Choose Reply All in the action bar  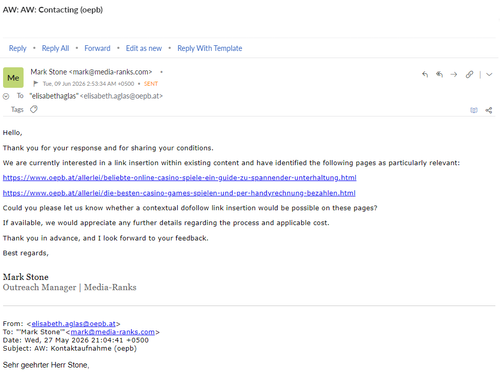[55, 48]
